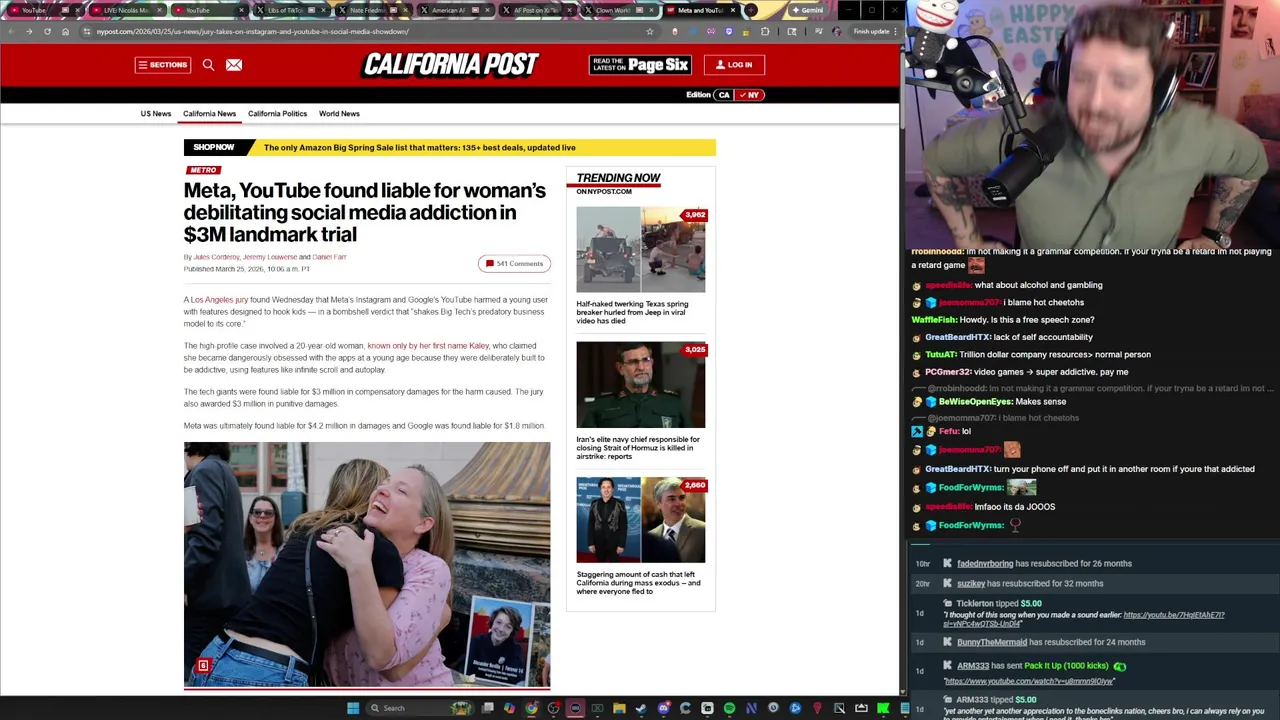Click headline 'Staggering amount of cash that left'
This screenshot has width=1280, height=720.
point(638,583)
